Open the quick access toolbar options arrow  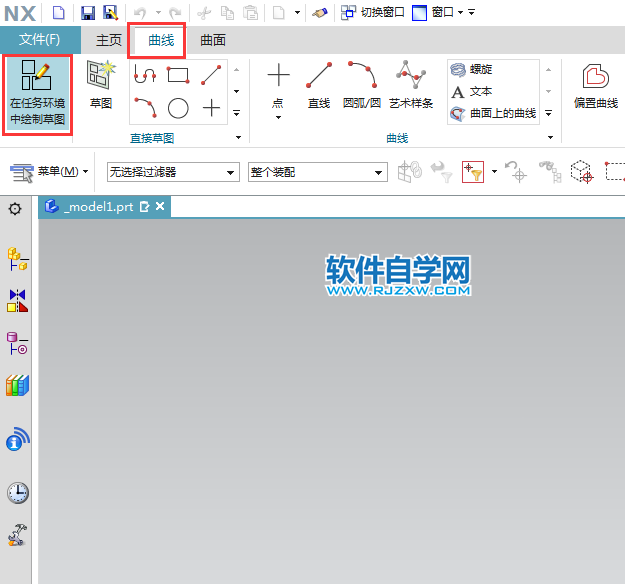pyautogui.click(x=472, y=13)
